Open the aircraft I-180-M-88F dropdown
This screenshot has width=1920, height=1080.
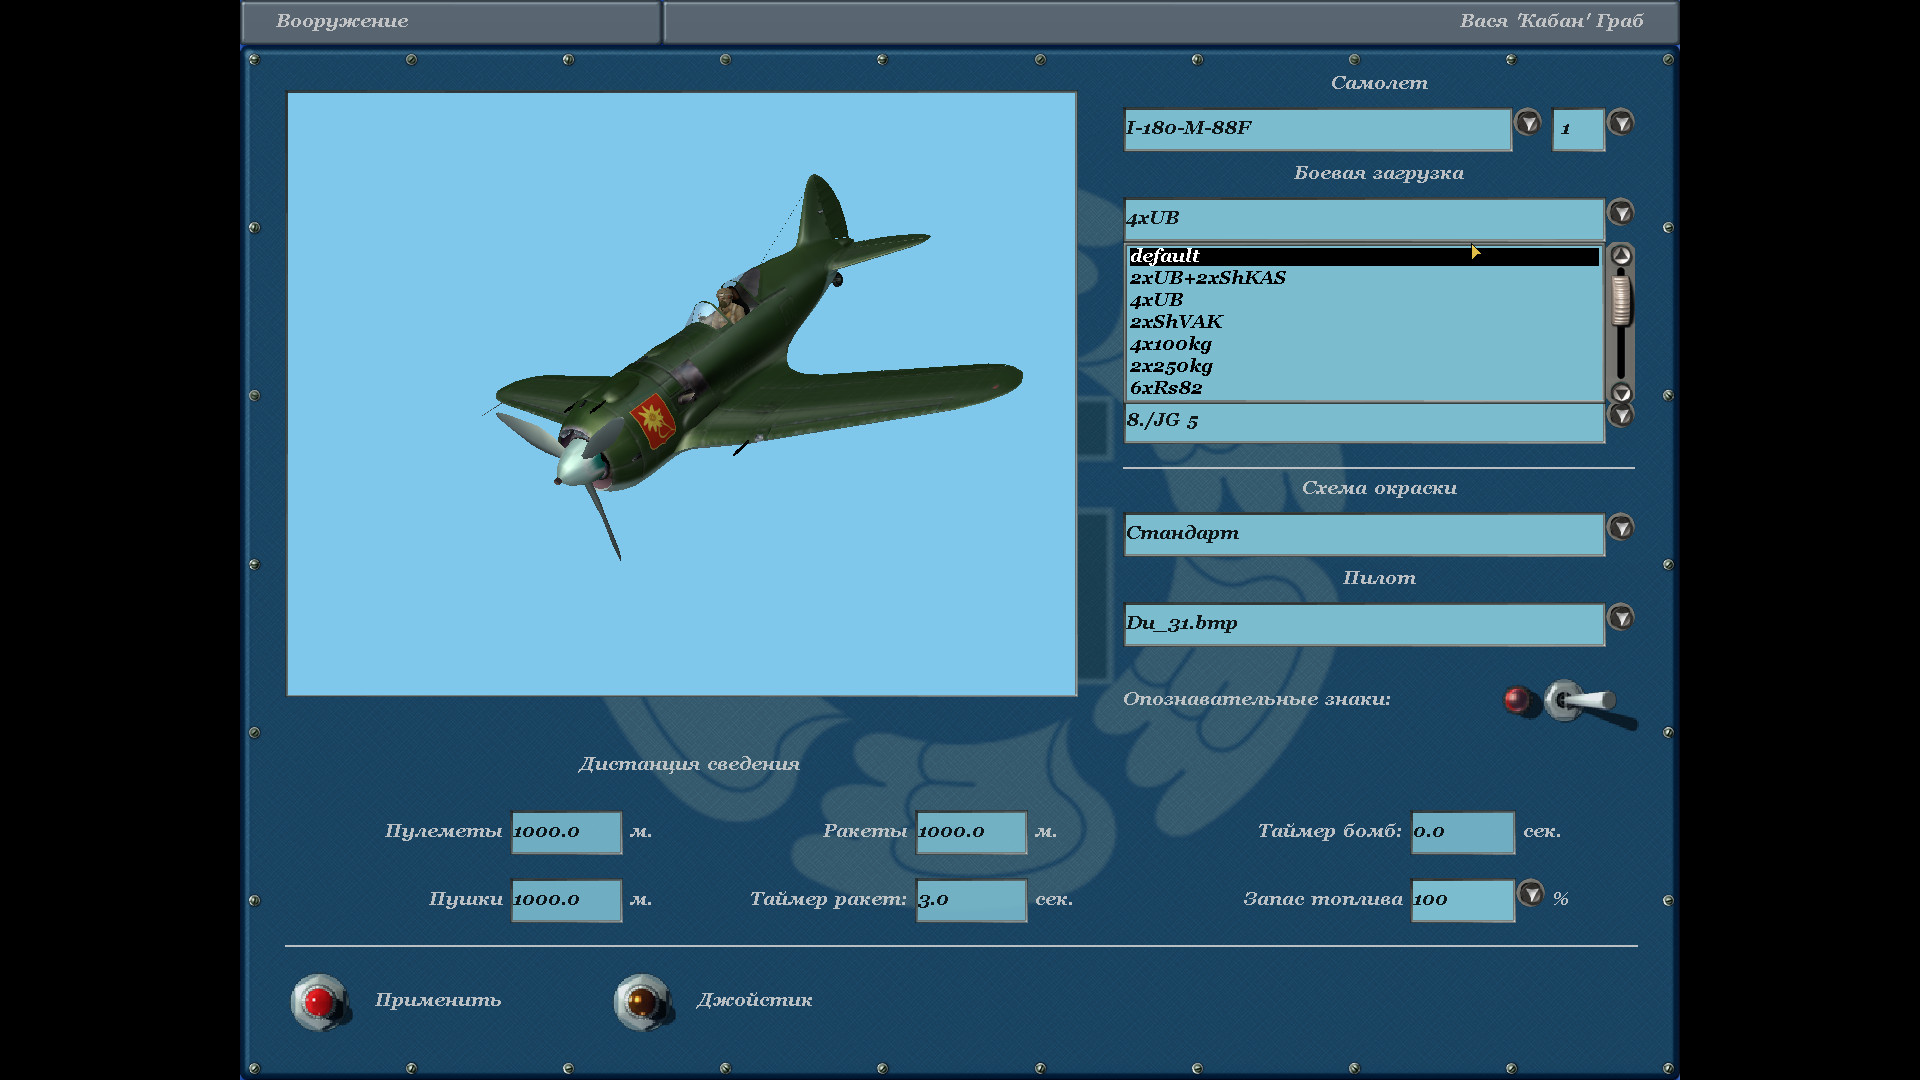click(x=1527, y=123)
